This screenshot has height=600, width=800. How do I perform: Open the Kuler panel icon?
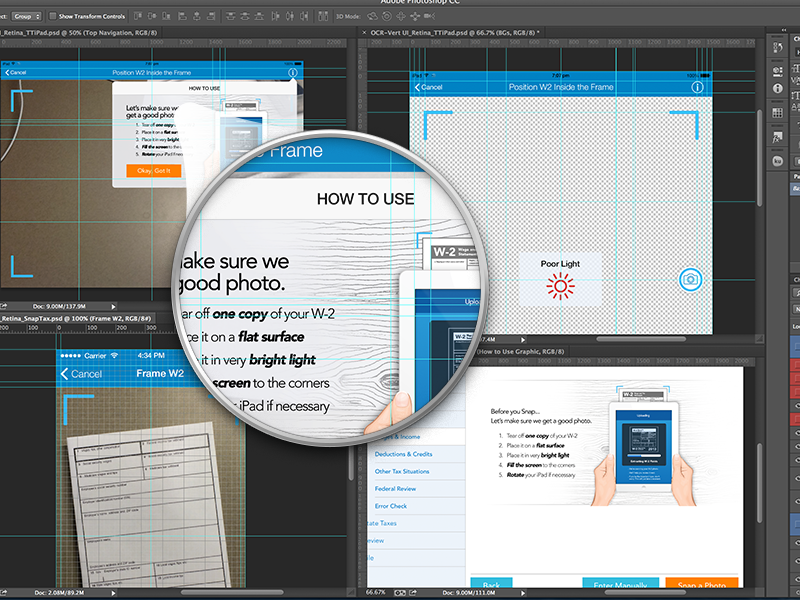(778, 160)
